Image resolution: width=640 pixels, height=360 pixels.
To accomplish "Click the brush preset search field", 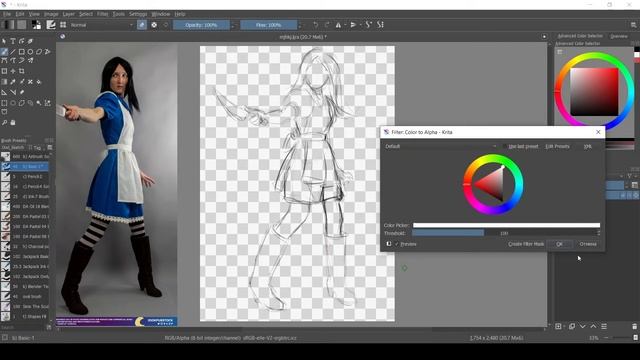I will point(22,327).
